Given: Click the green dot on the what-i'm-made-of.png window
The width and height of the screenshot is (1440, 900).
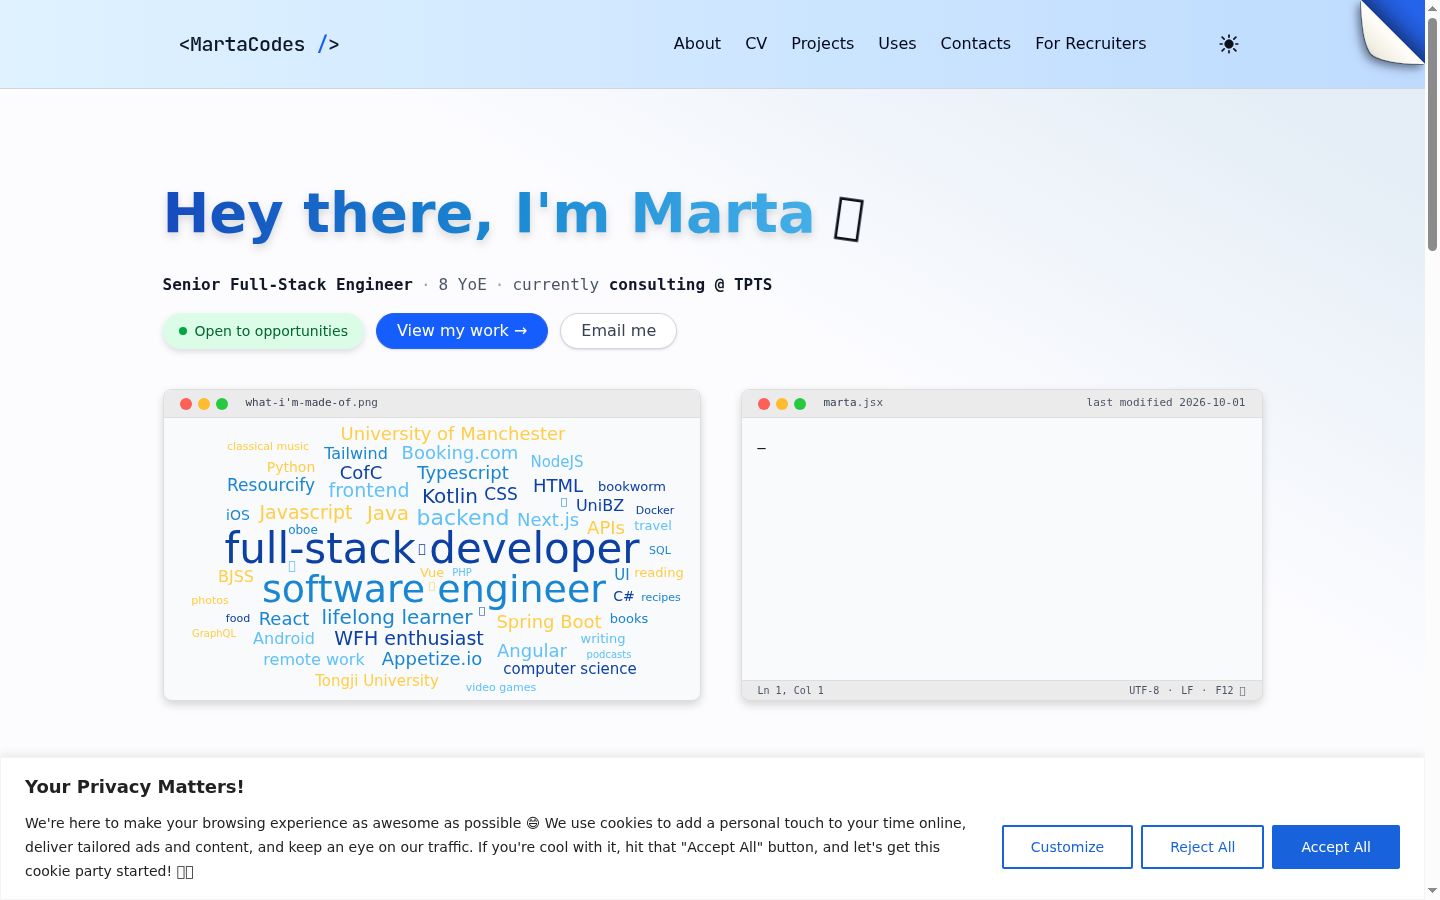Looking at the screenshot, I should click(x=222, y=404).
